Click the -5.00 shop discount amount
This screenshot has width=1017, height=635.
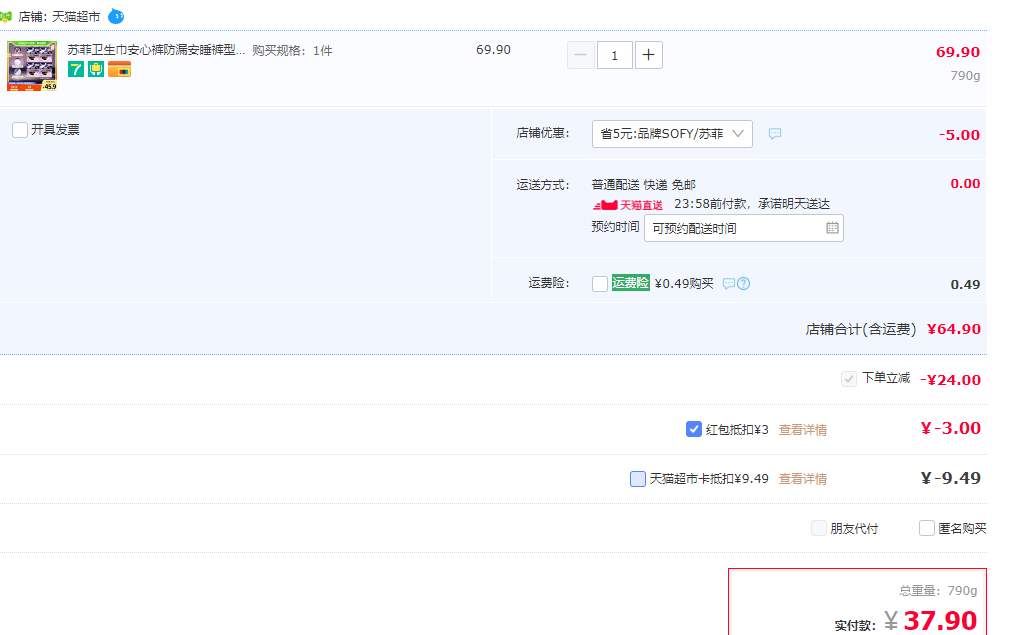[x=959, y=135]
